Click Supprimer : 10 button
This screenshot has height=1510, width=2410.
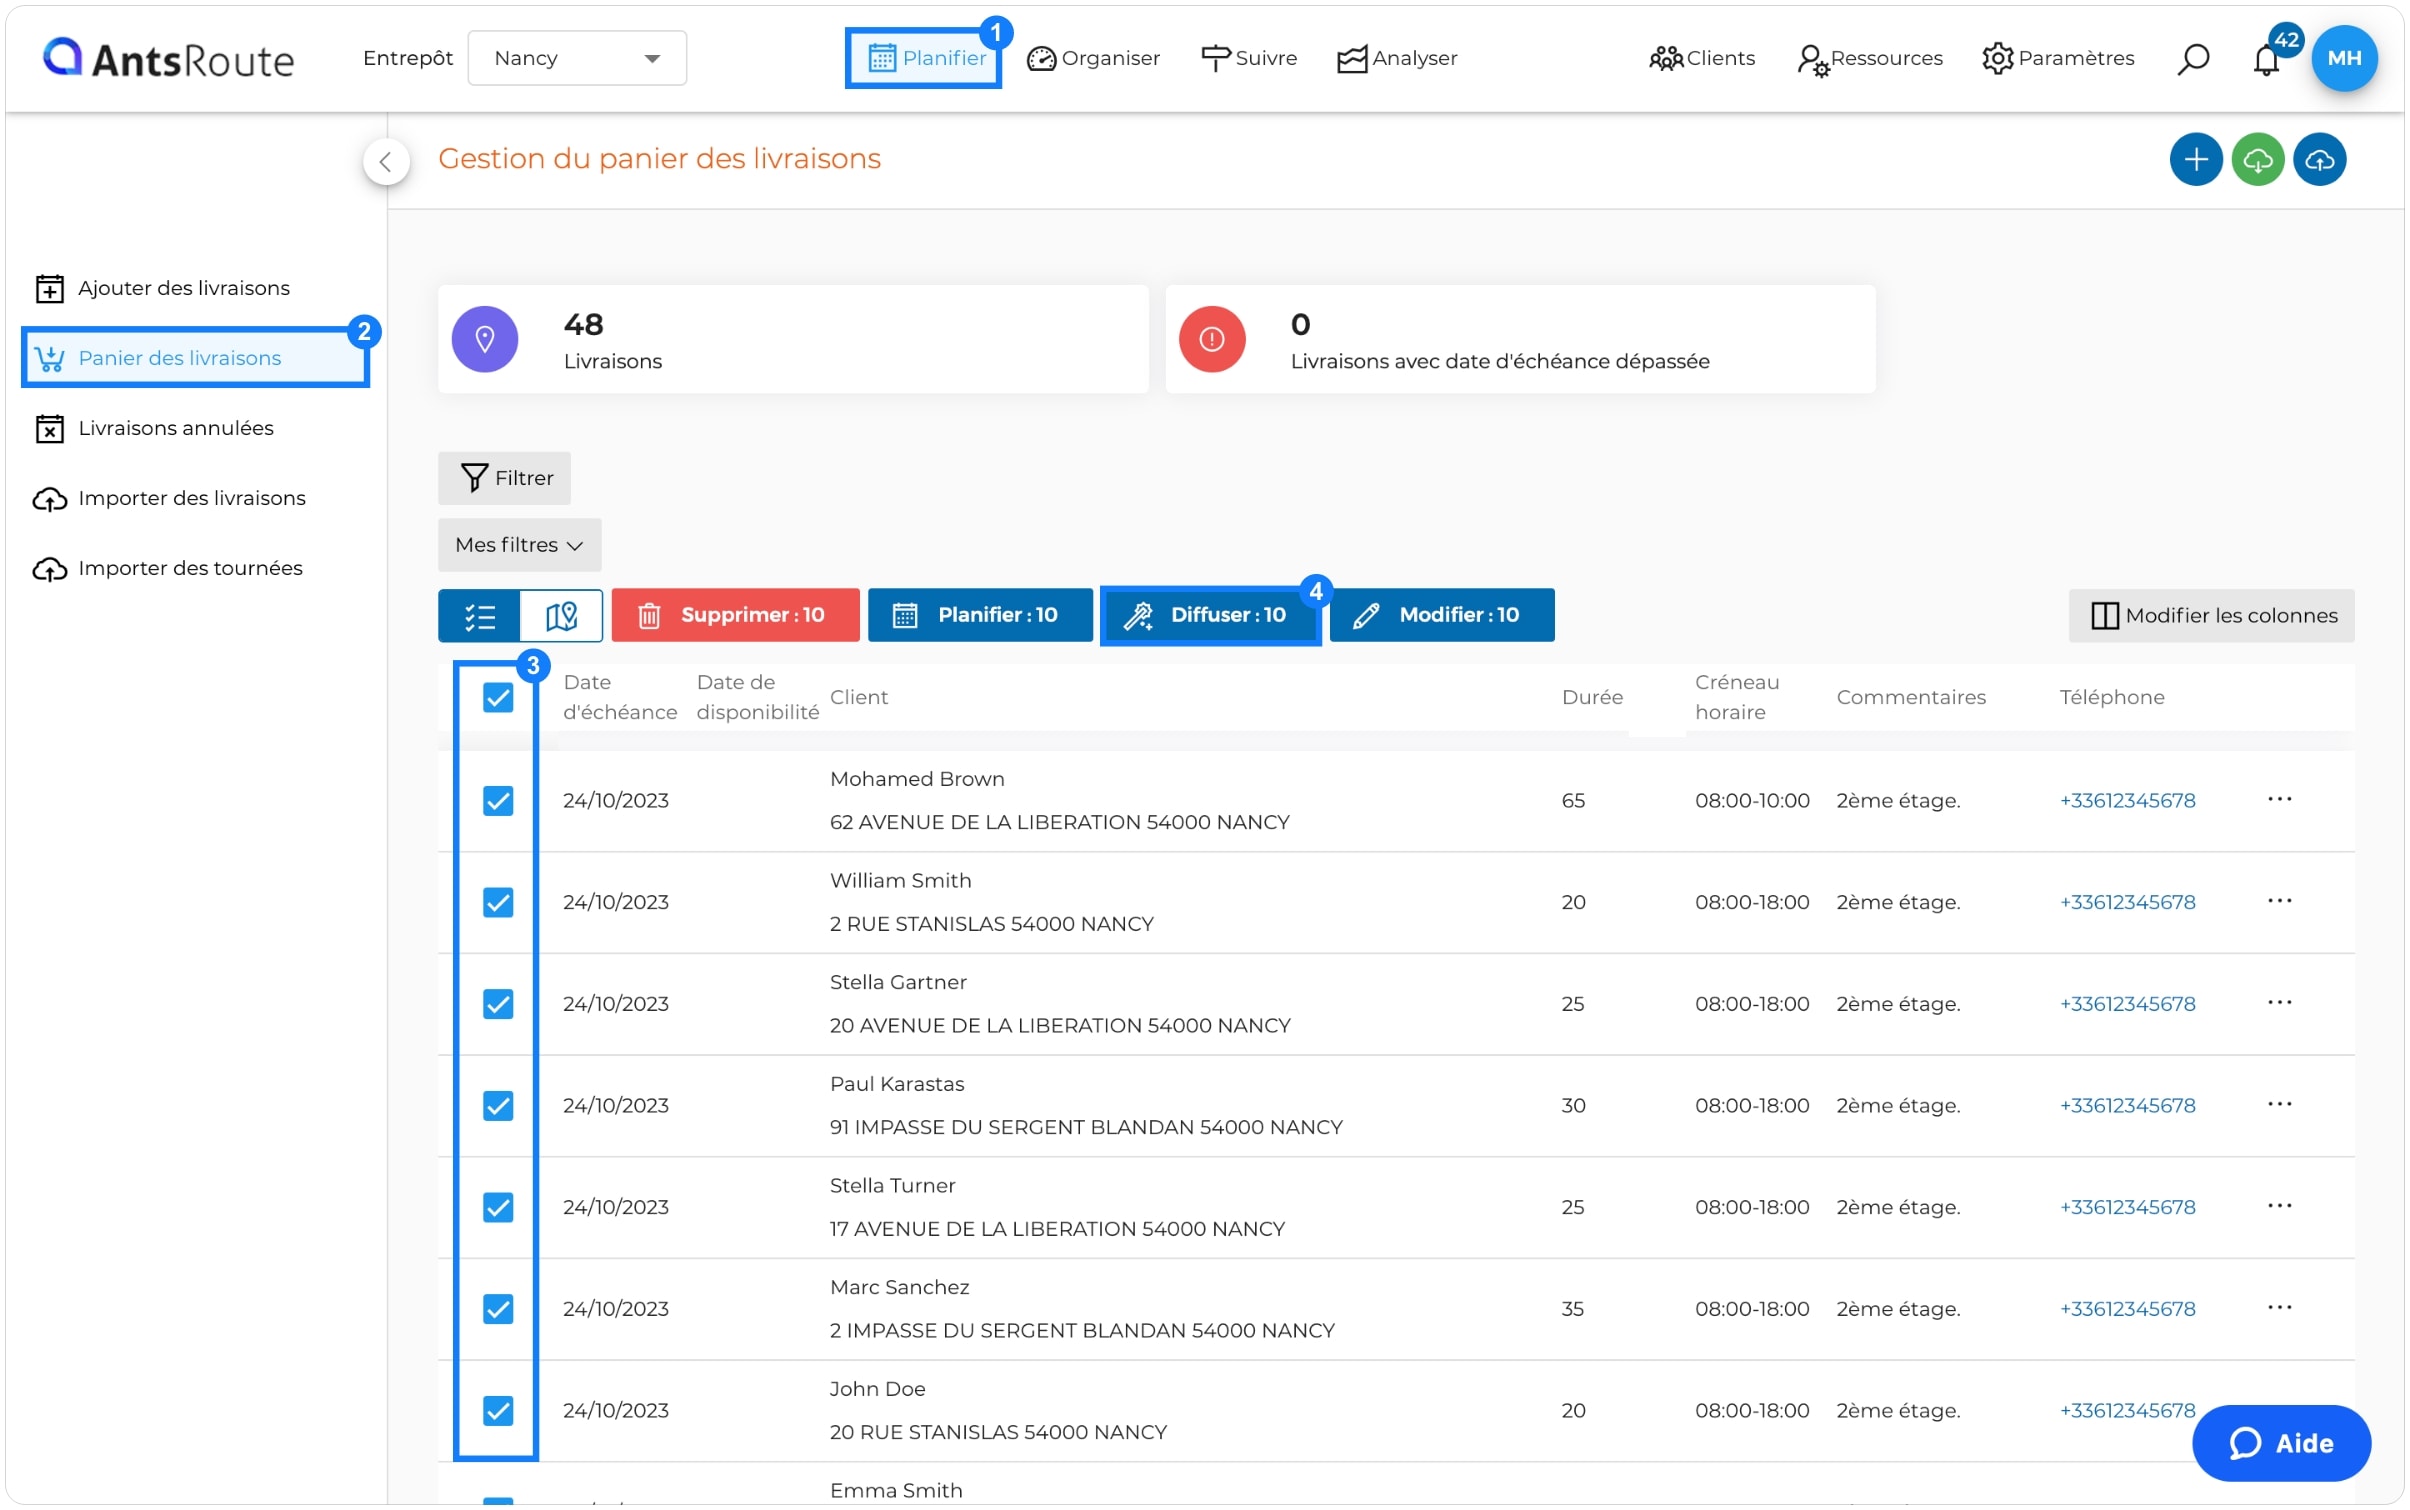(x=735, y=615)
